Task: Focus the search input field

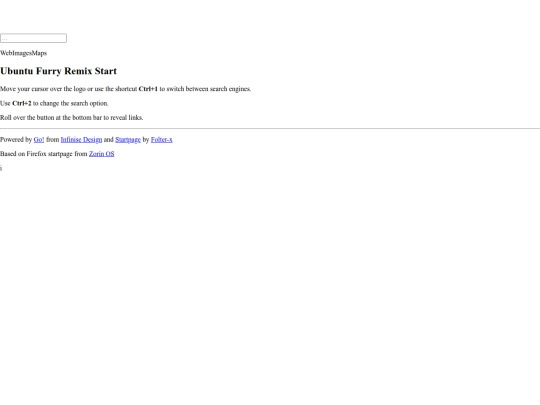Action: 33,38
